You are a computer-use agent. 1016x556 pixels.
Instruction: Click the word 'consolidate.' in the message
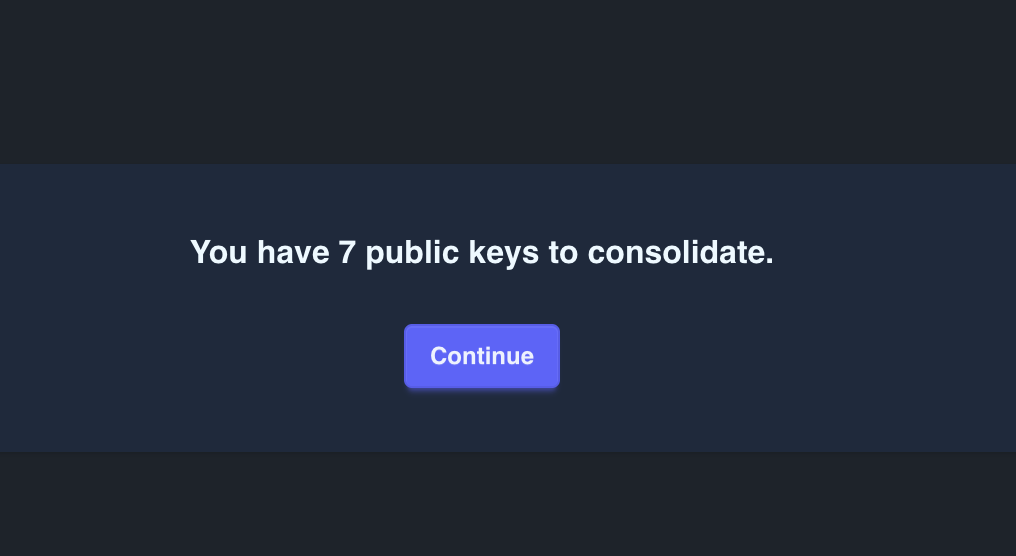(680, 252)
